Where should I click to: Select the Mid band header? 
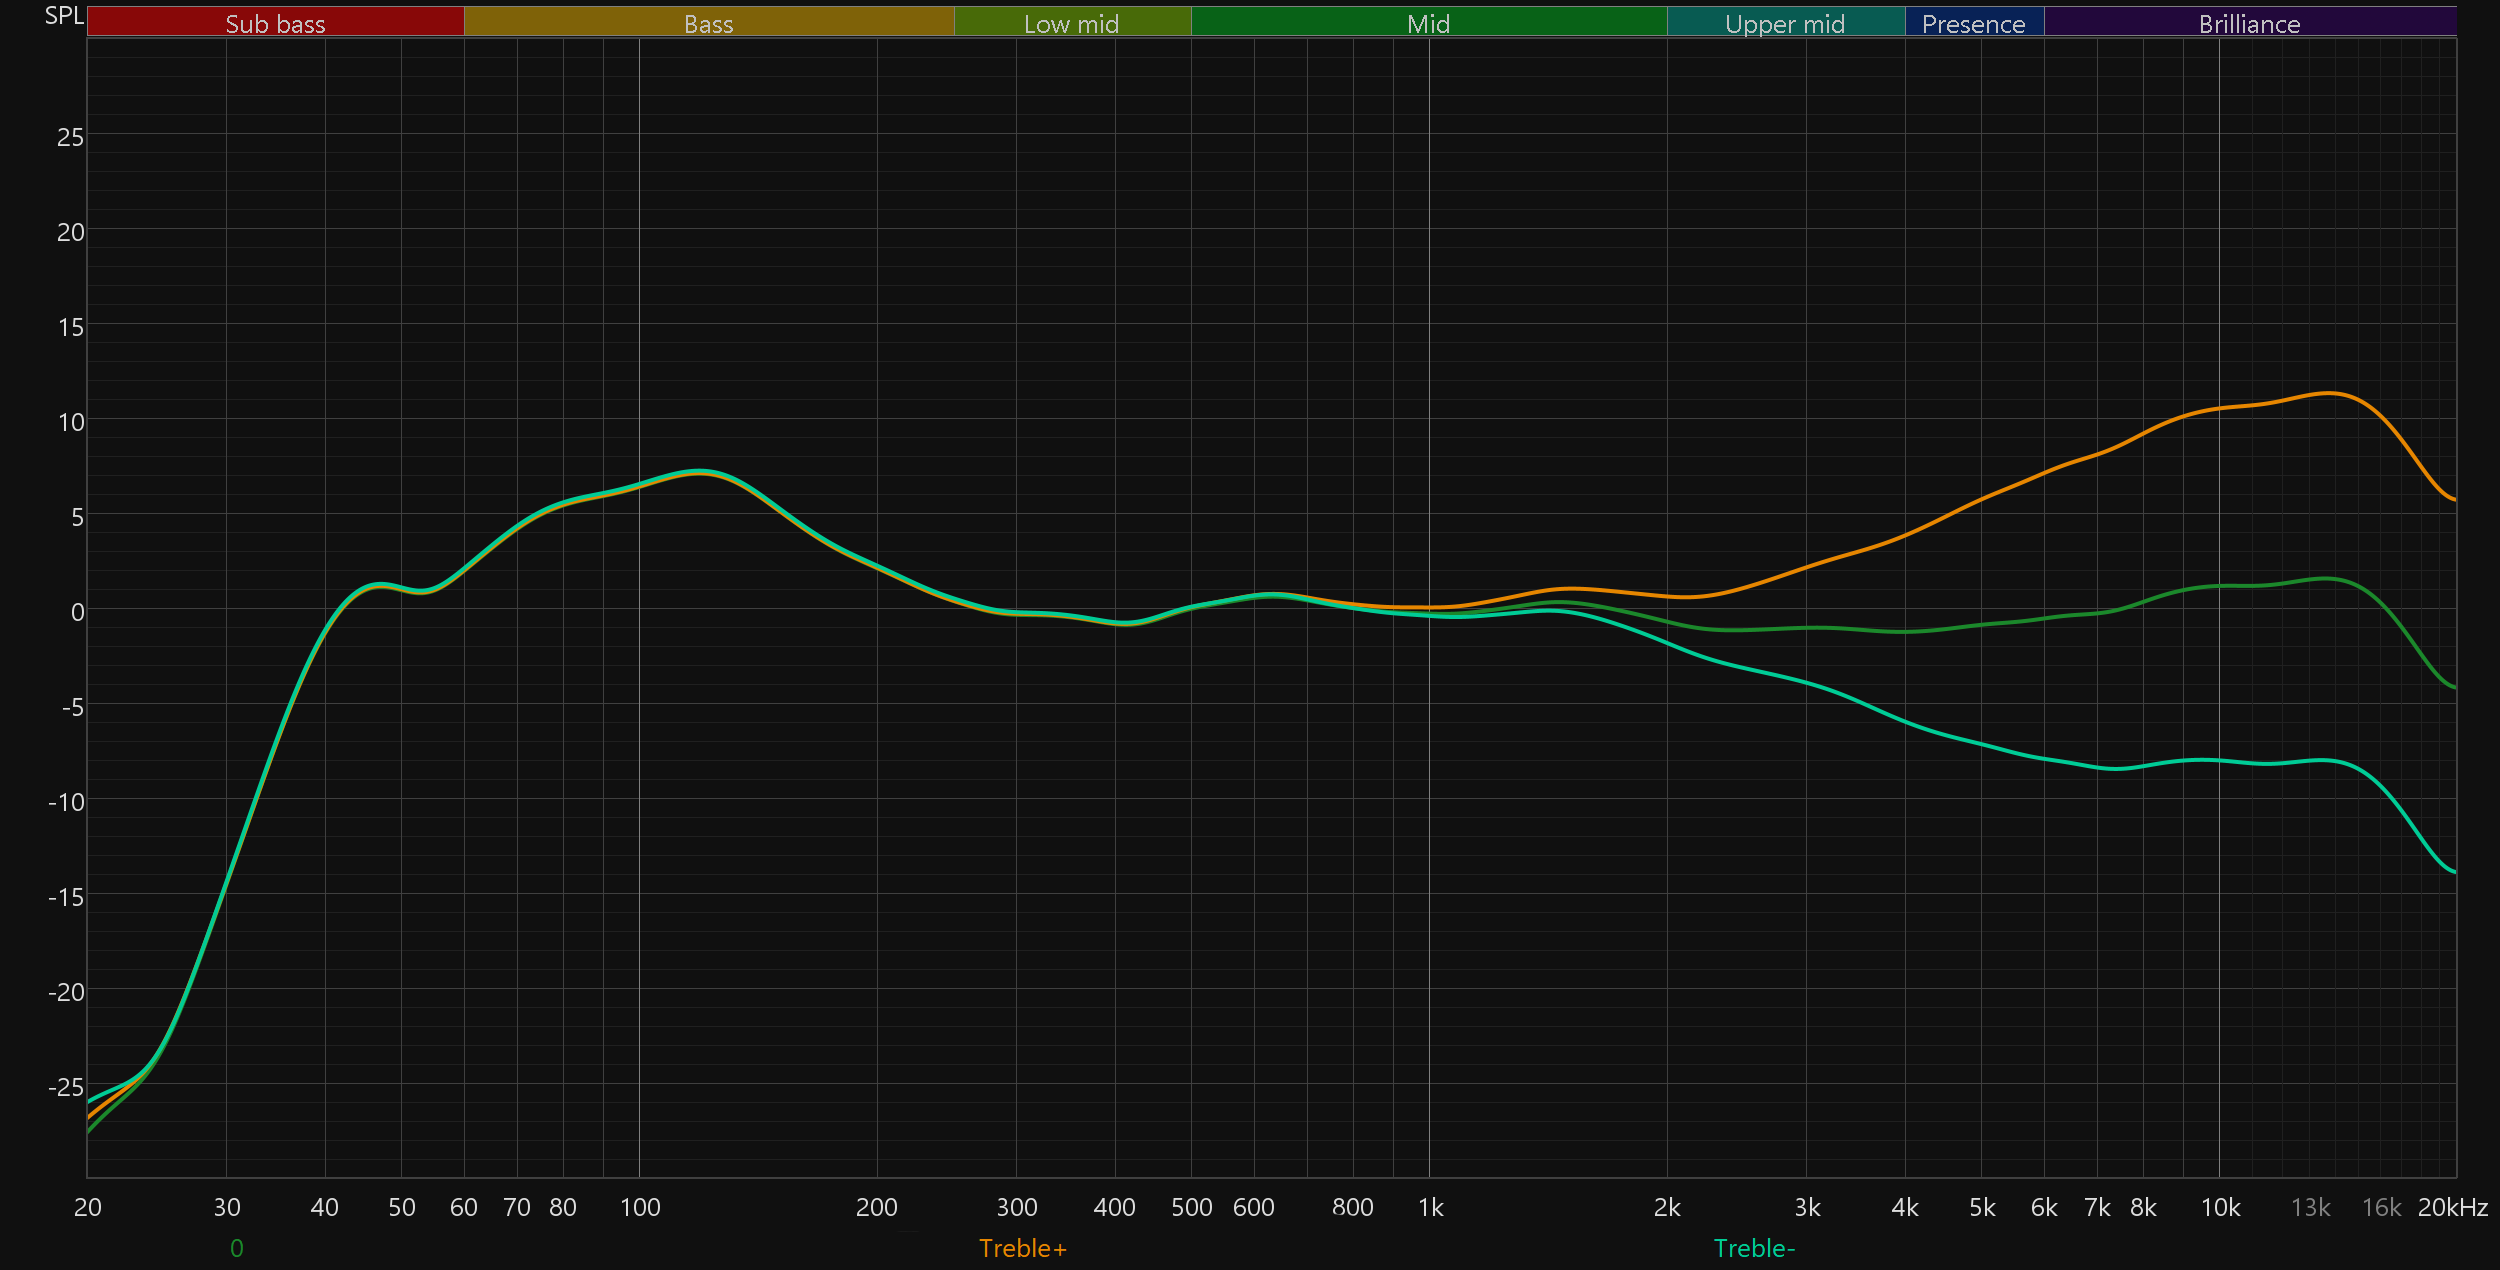click(1428, 23)
